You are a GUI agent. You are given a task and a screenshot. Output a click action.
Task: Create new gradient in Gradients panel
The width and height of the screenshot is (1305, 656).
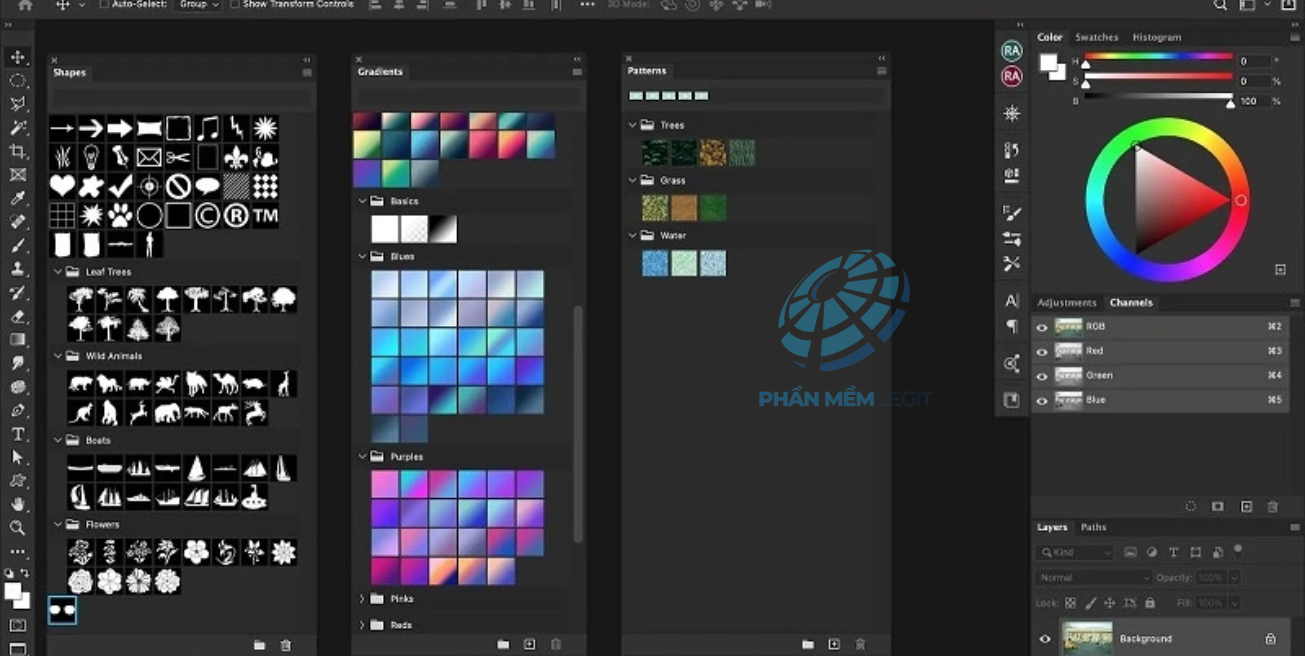(530, 645)
